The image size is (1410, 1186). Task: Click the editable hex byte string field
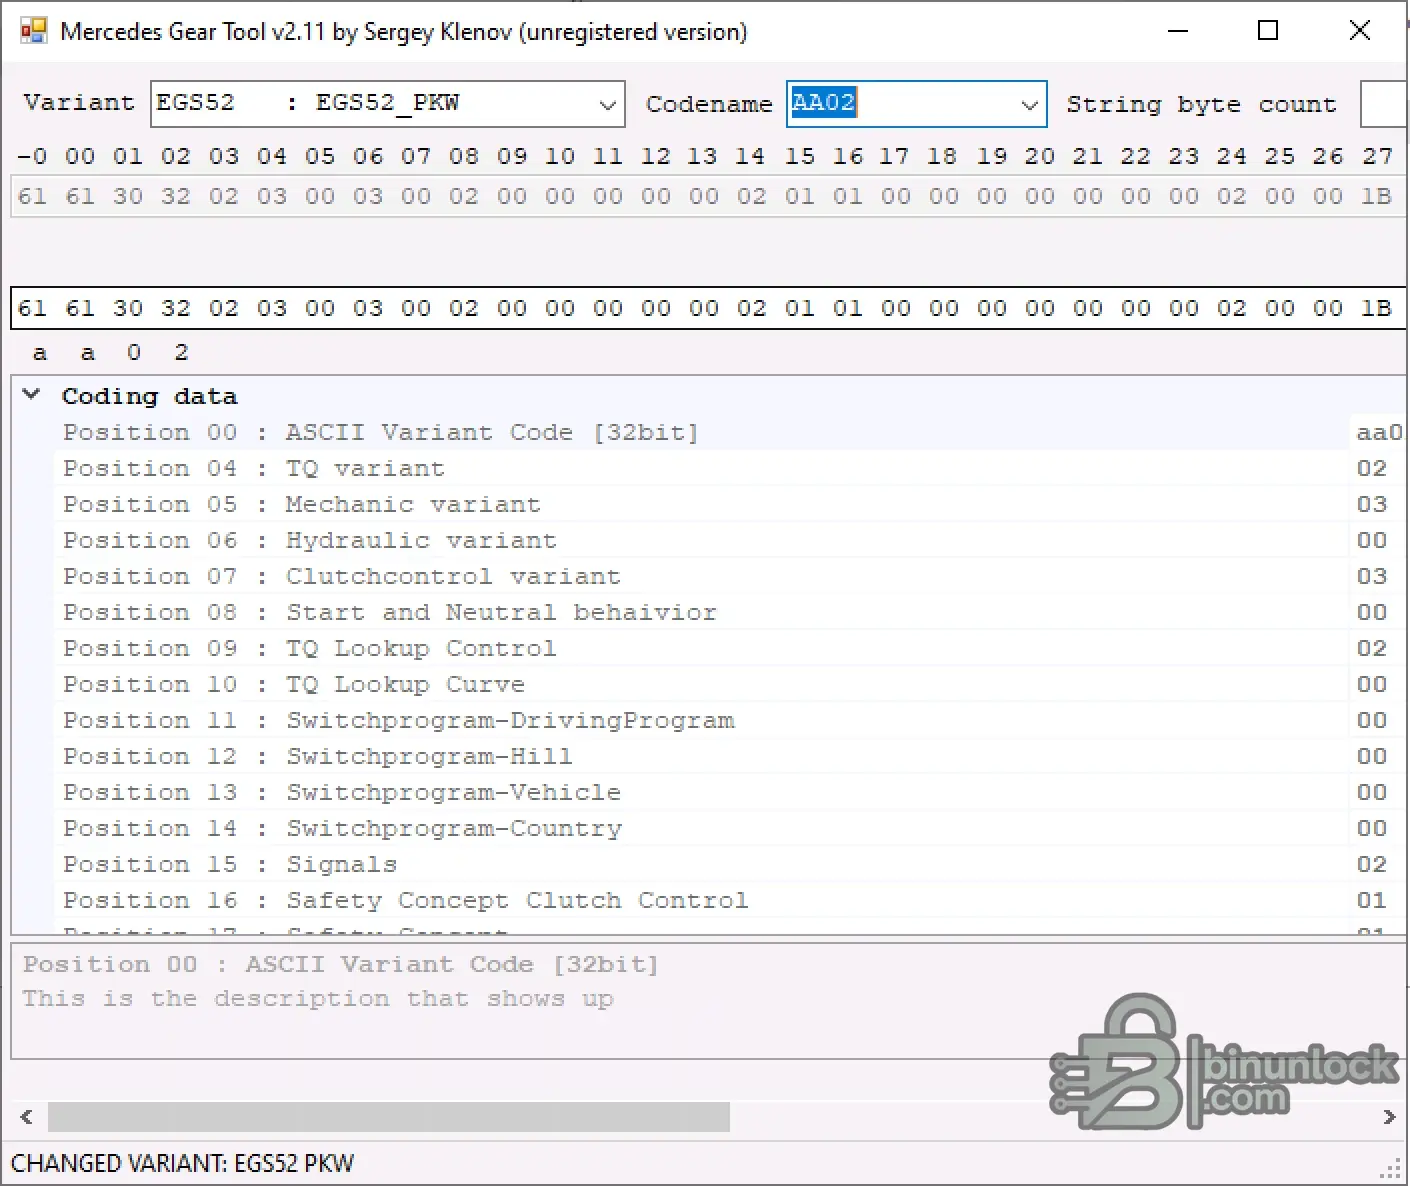coord(708,308)
